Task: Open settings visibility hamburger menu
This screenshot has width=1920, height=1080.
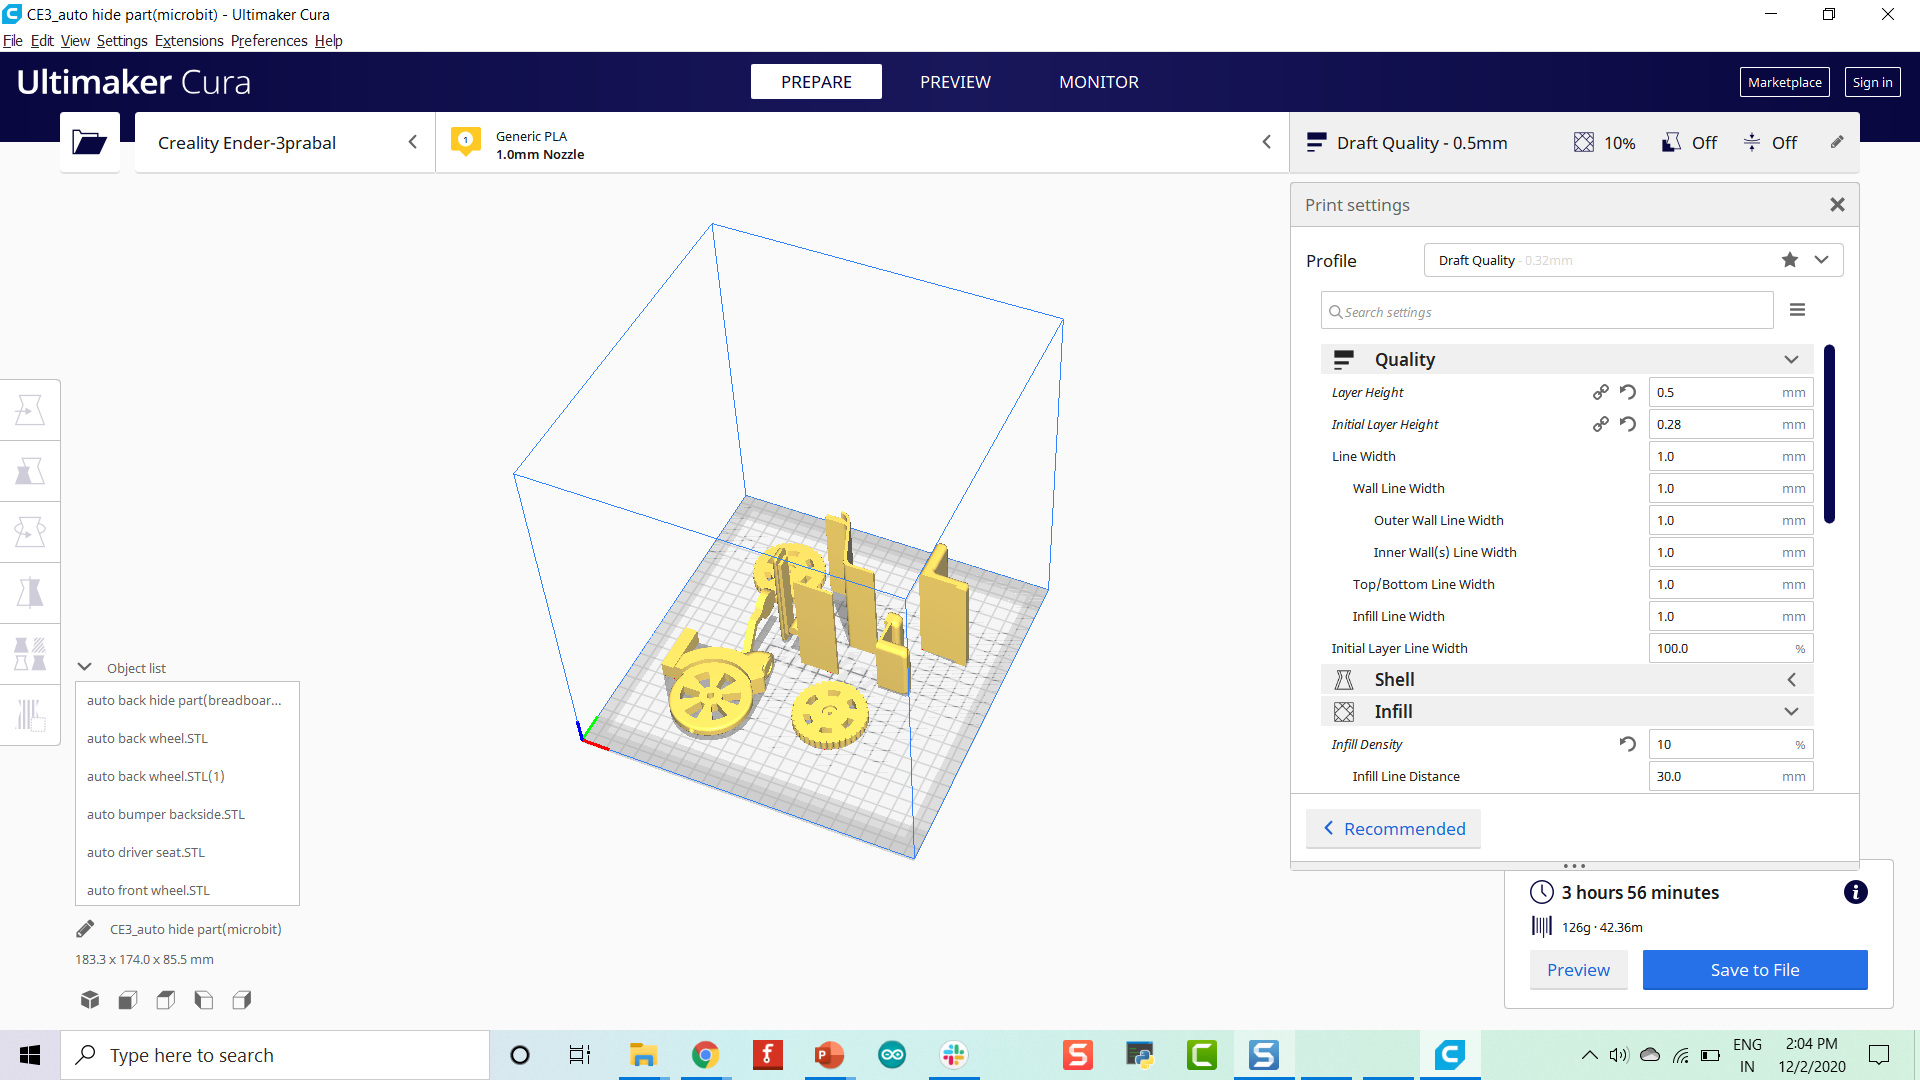Action: tap(1797, 310)
